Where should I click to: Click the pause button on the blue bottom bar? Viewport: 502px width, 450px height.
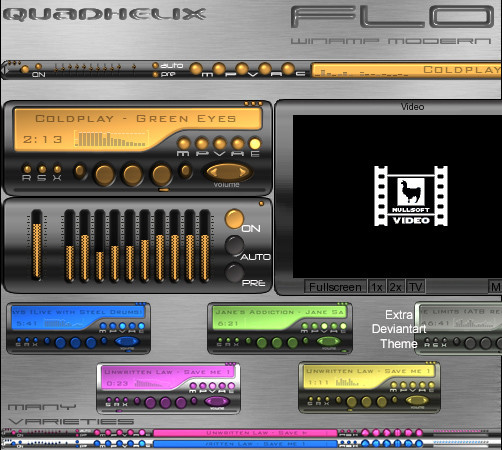[x=397, y=444]
